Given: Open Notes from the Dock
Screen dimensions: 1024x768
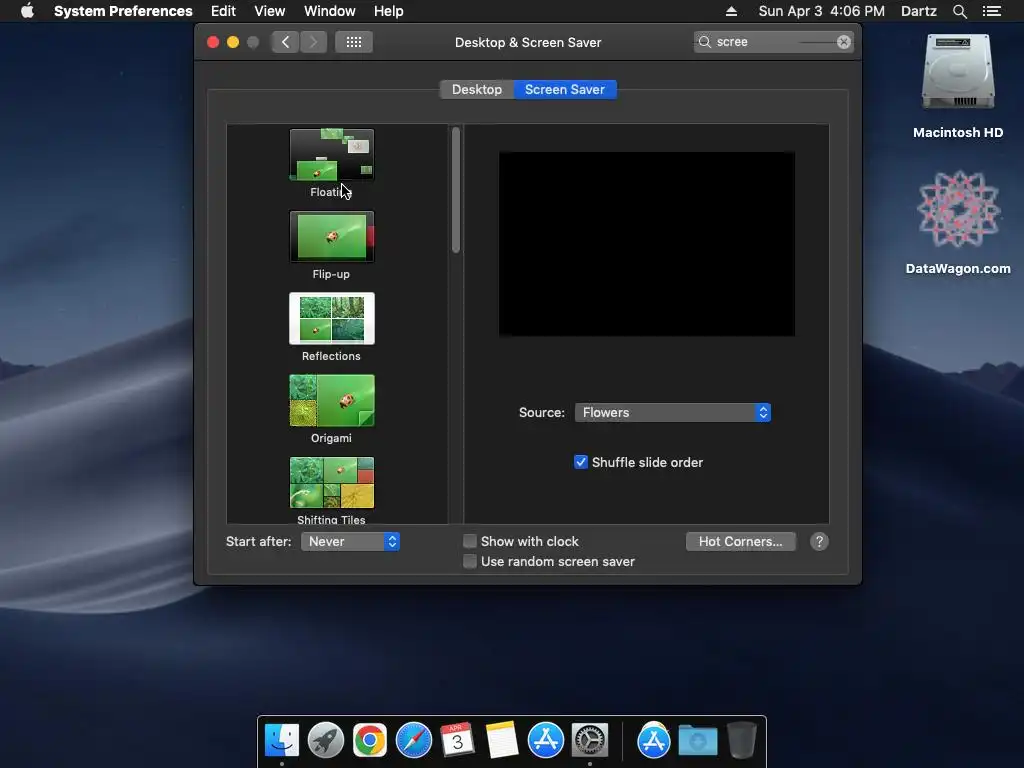Looking at the screenshot, I should pos(502,740).
